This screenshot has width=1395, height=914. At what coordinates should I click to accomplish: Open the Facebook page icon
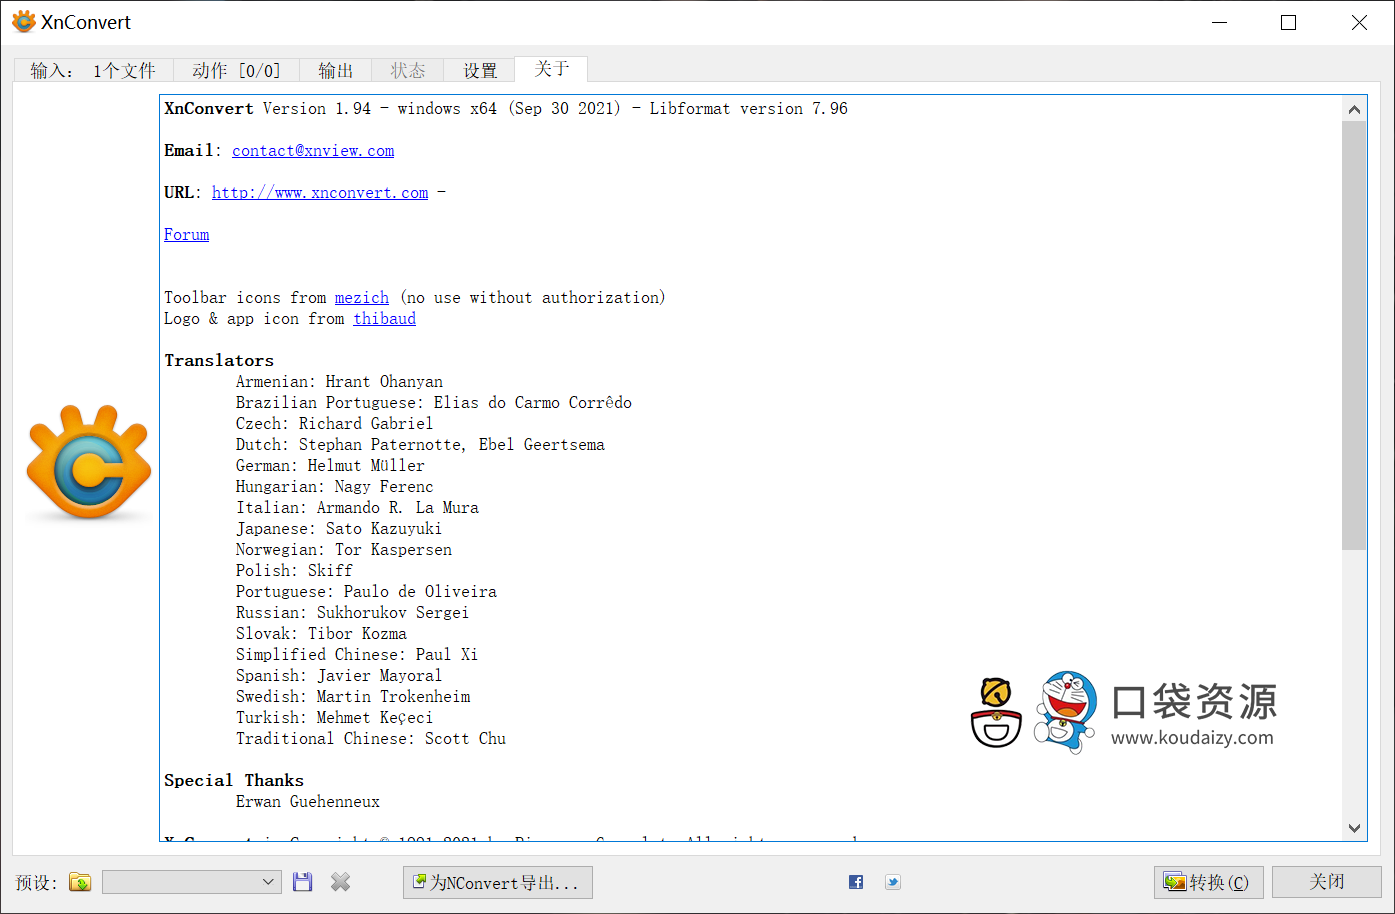click(856, 882)
